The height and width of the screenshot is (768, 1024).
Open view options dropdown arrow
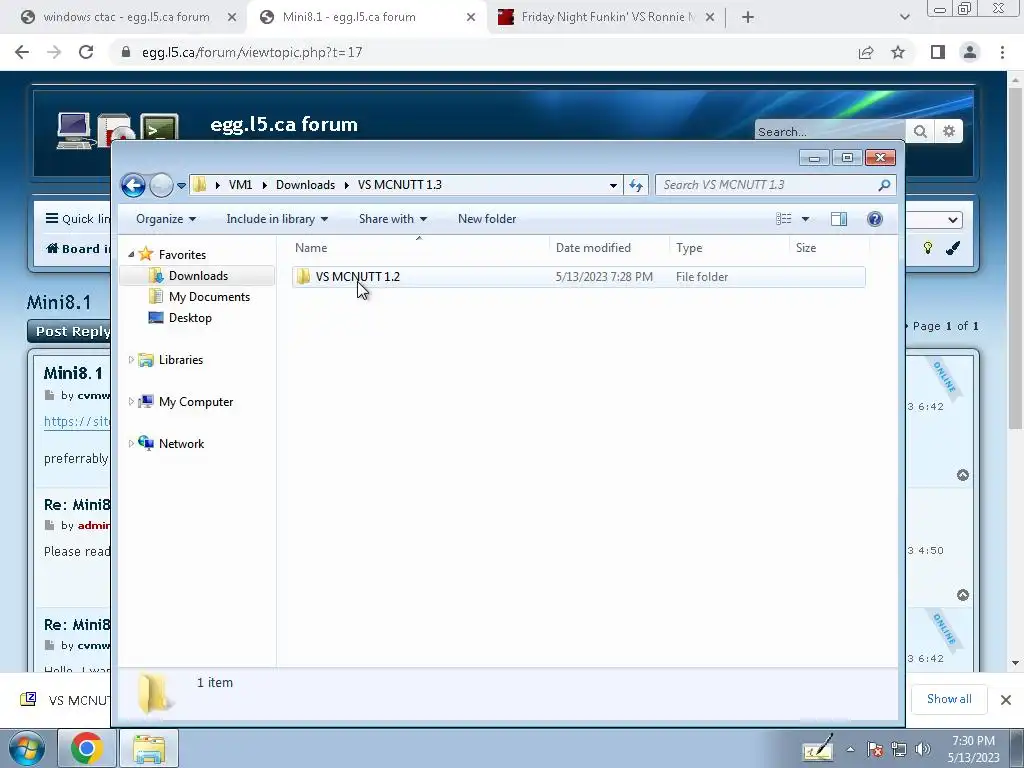(805, 219)
